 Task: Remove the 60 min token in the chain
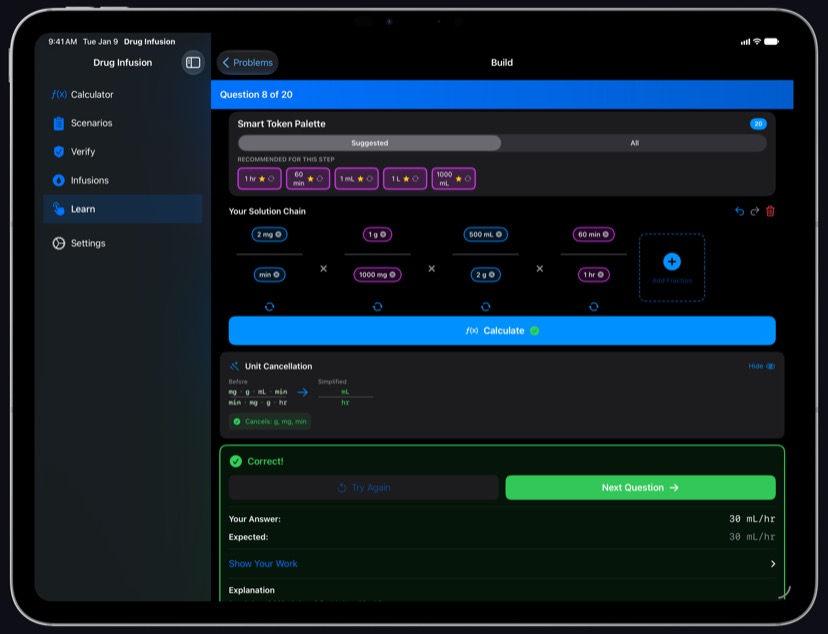[x=606, y=234]
